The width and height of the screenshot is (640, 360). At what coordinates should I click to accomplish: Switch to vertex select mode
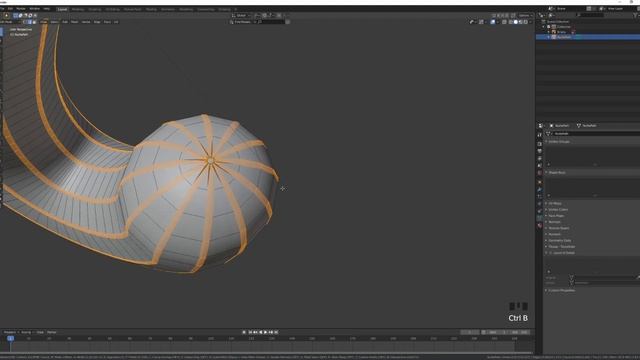coord(25,22)
